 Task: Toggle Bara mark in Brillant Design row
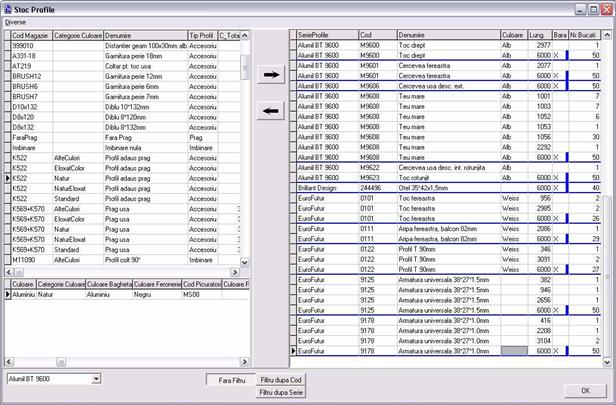pos(559,187)
